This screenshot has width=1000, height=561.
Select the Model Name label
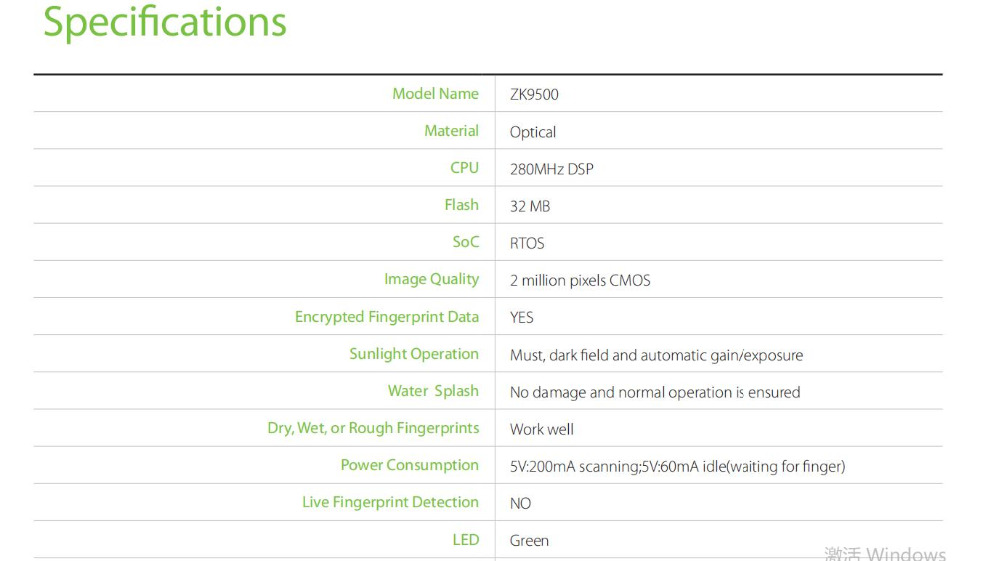[x=435, y=94]
